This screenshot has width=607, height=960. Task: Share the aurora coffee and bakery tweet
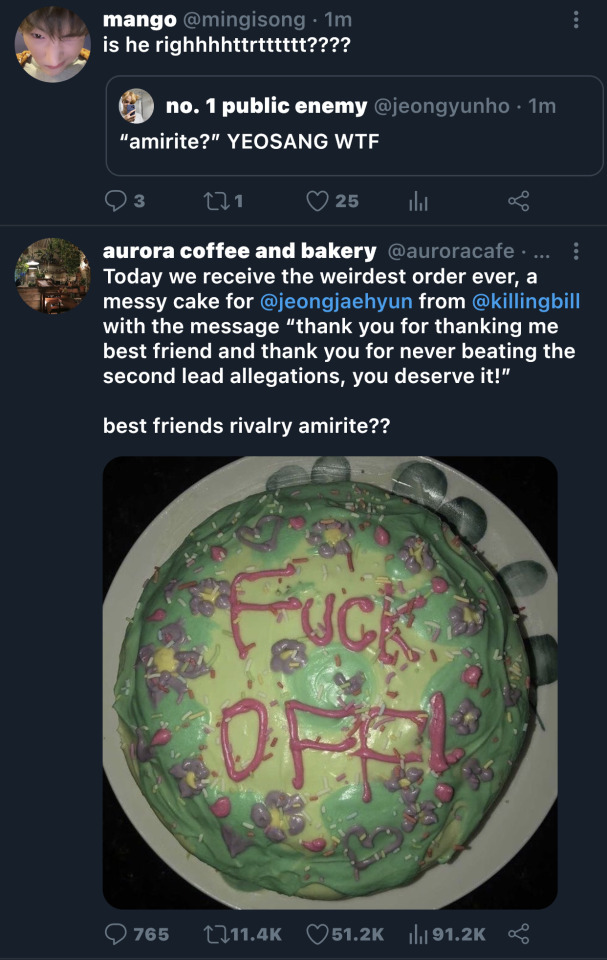[x=518, y=934]
